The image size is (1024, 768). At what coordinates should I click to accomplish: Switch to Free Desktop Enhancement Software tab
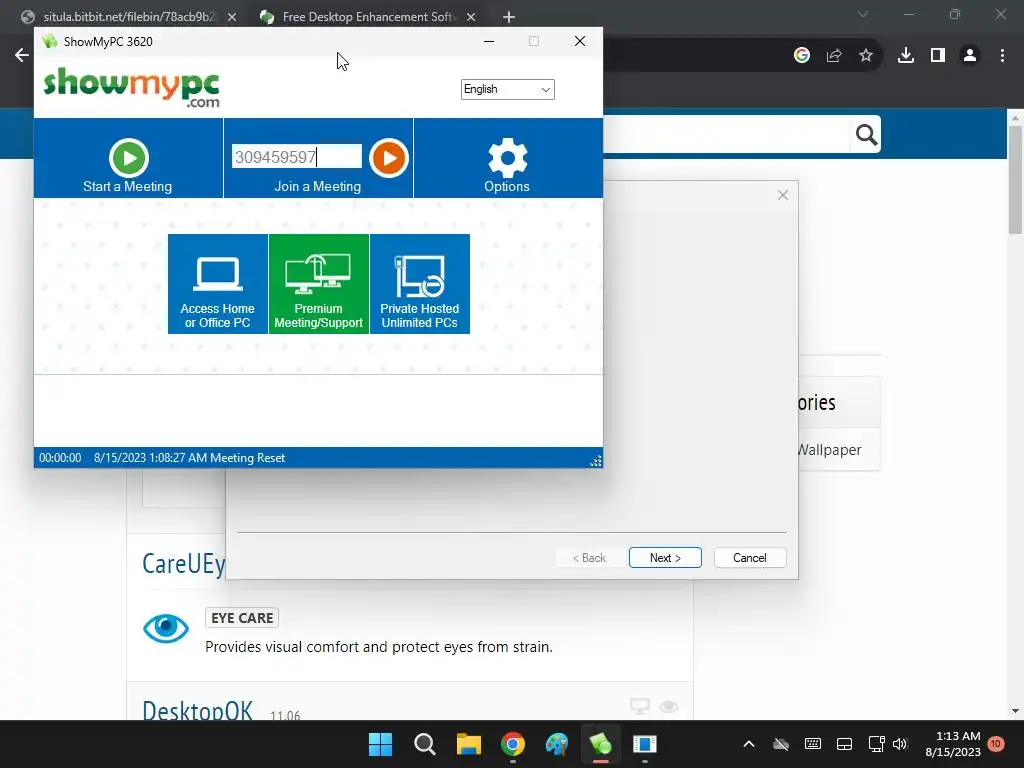(368, 17)
